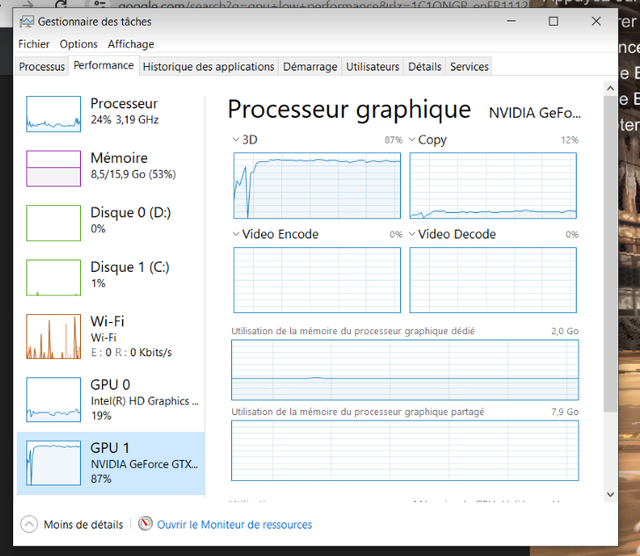
Task: Switch to the Processus tab
Action: click(x=42, y=67)
